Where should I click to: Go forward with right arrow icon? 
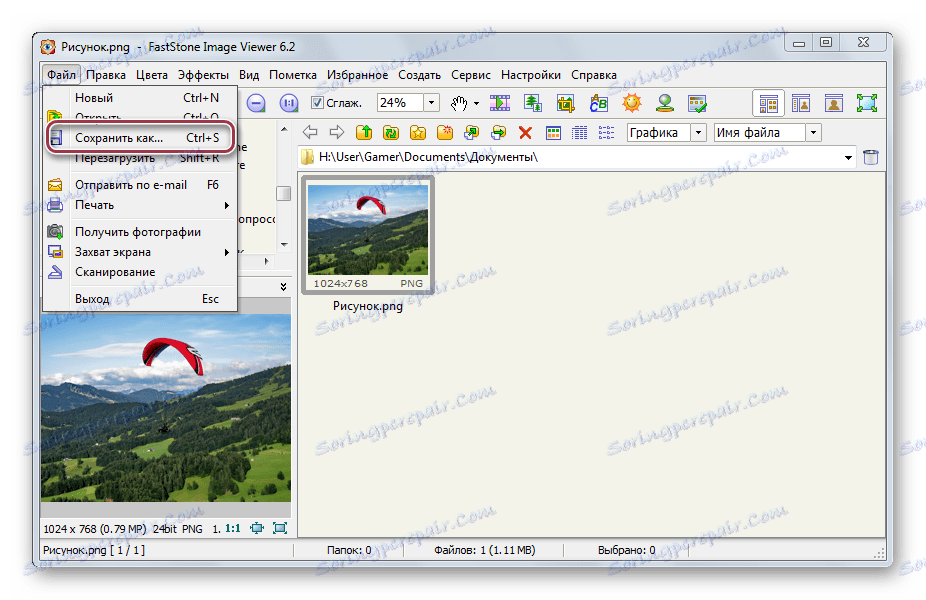(x=337, y=132)
